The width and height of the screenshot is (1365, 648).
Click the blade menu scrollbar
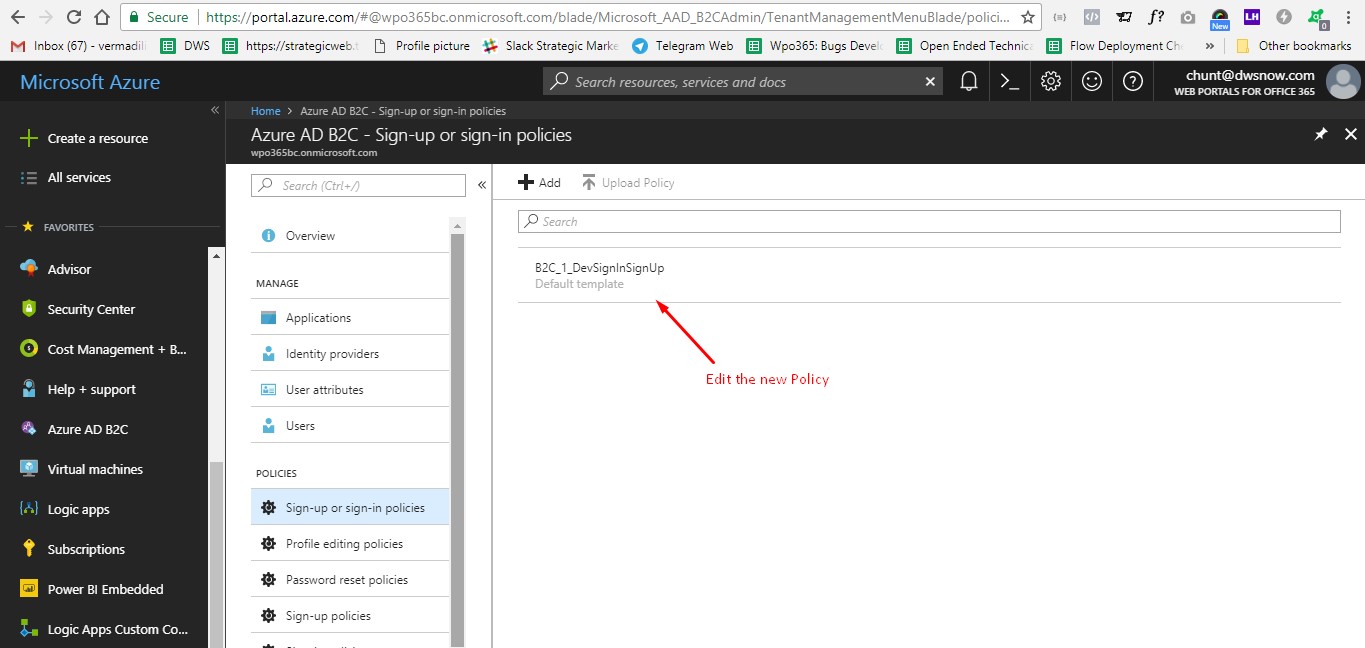[458, 440]
